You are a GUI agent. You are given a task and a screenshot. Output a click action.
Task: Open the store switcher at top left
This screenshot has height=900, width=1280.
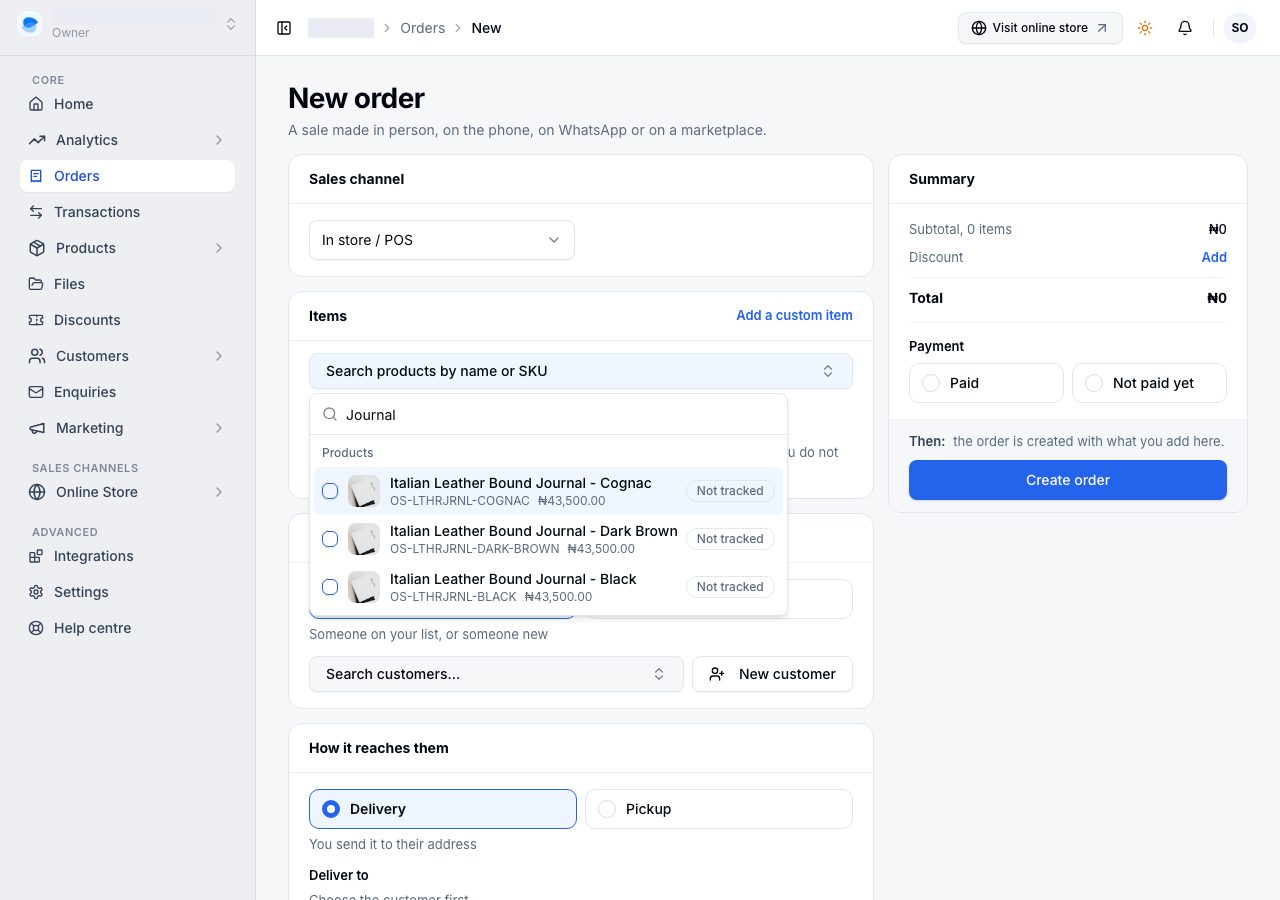point(128,24)
